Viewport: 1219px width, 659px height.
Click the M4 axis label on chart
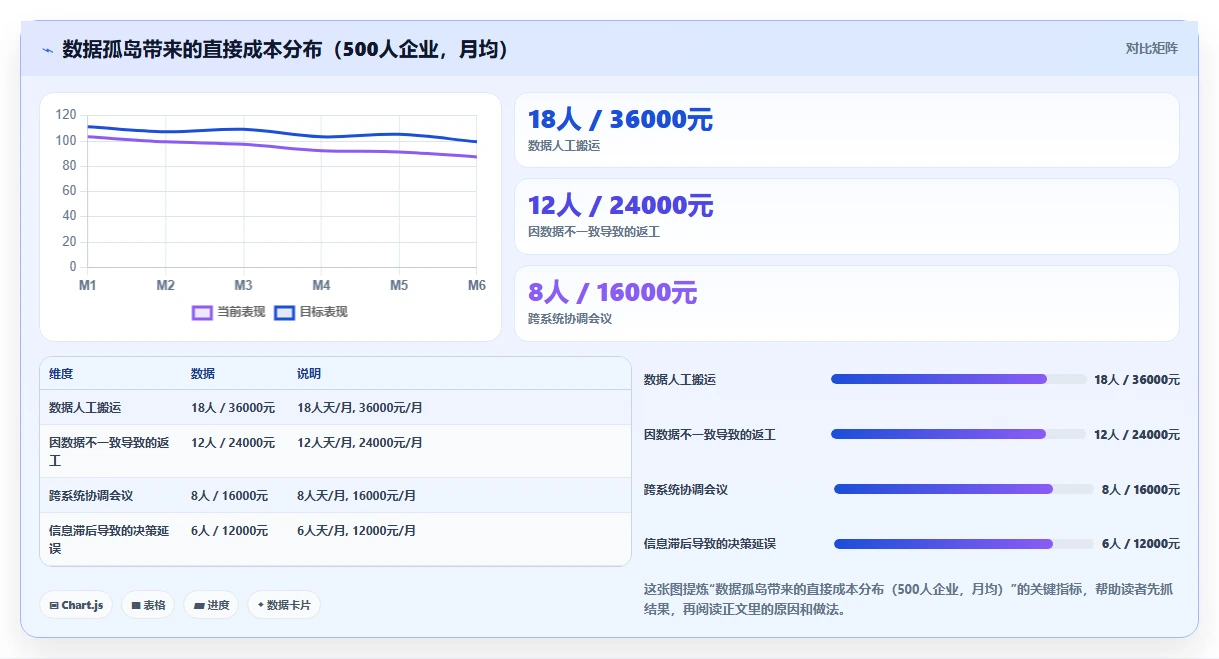(321, 286)
